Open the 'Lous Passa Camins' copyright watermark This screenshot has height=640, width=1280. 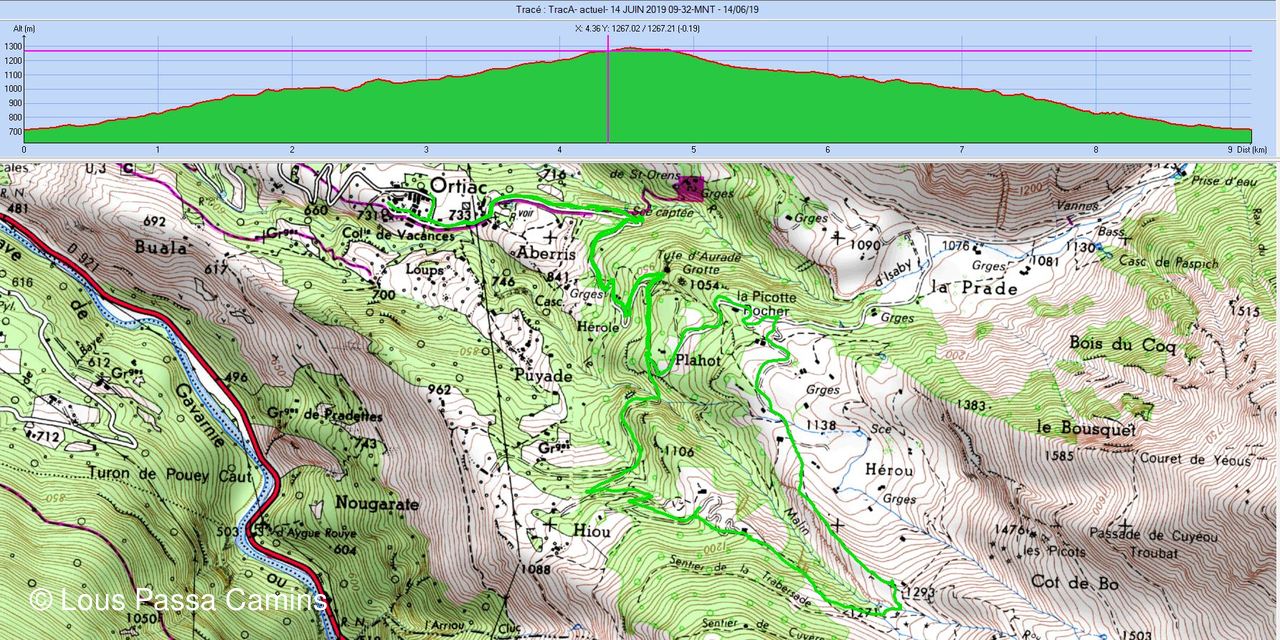(x=178, y=600)
